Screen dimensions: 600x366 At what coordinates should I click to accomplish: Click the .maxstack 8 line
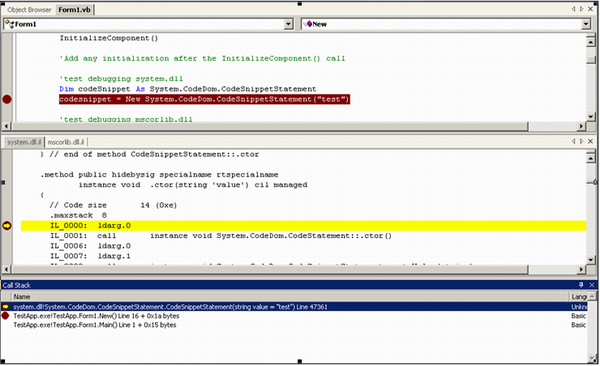pyautogui.click(x=78, y=215)
